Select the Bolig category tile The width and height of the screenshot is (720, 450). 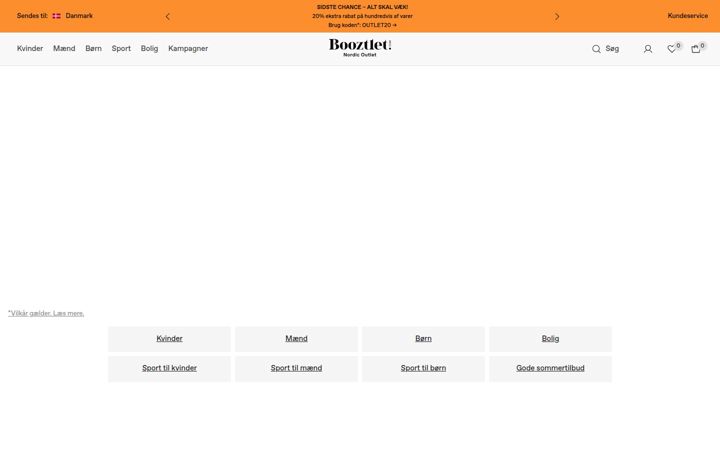[x=551, y=339]
